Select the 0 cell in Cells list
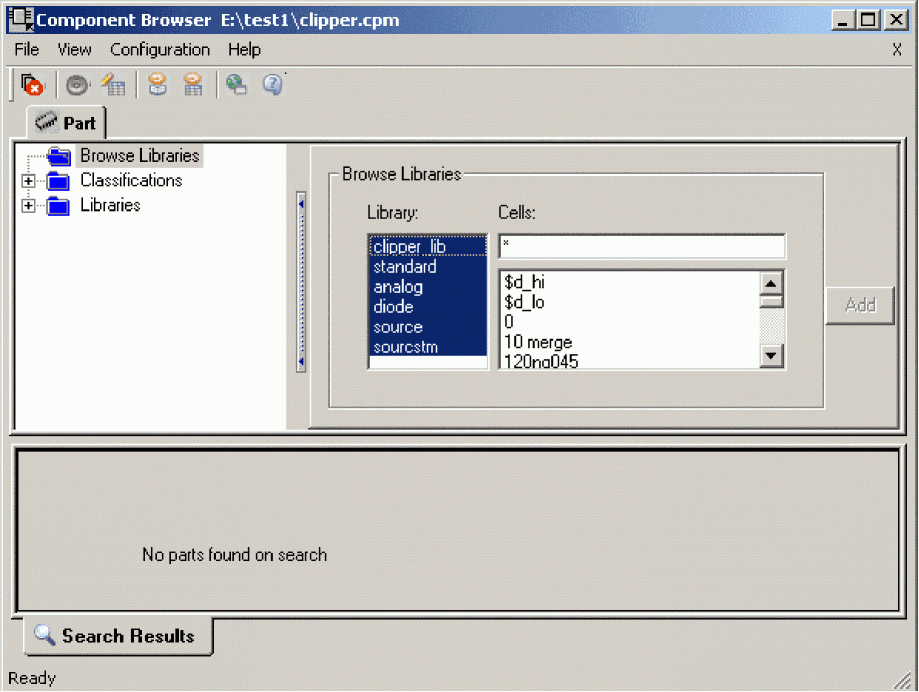The image size is (919, 692). (630, 322)
